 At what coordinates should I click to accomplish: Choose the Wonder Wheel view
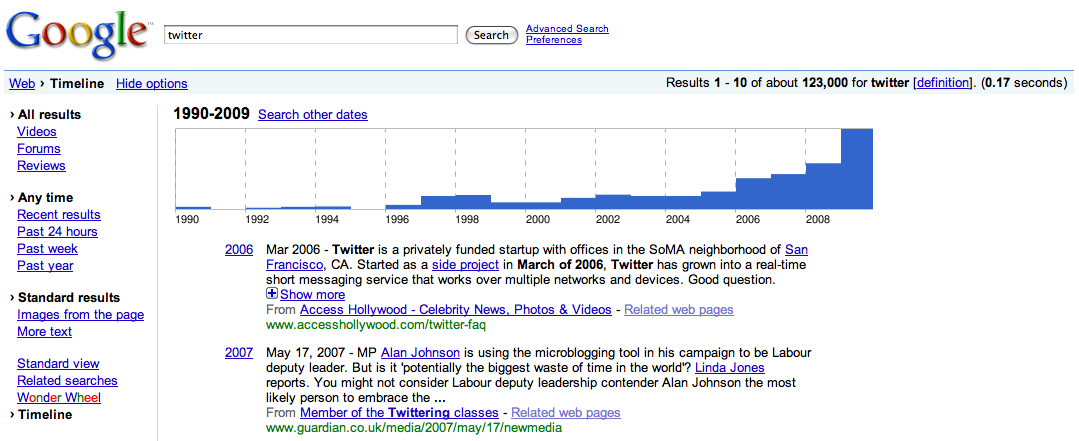tap(59, 398)
